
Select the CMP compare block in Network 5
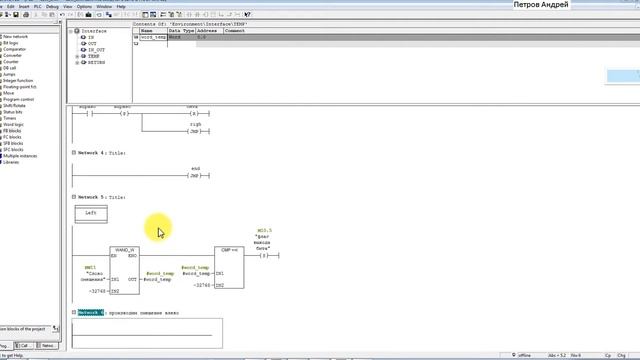[x=229, y=268]
